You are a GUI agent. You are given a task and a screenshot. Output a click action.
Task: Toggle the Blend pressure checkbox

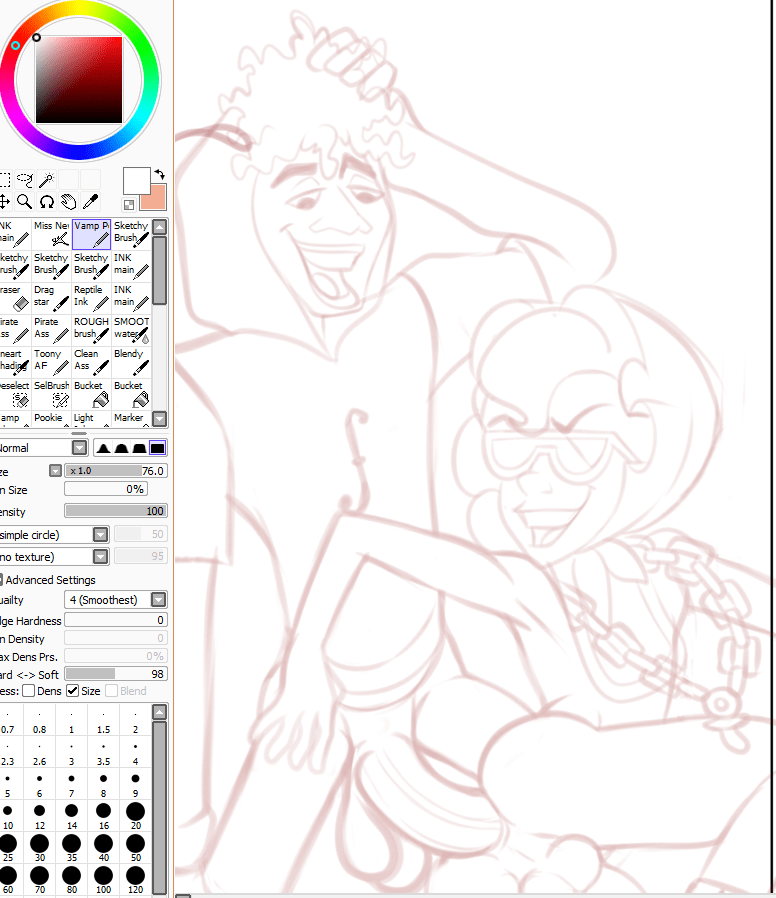pyautogui.click(x=112, y=691)
